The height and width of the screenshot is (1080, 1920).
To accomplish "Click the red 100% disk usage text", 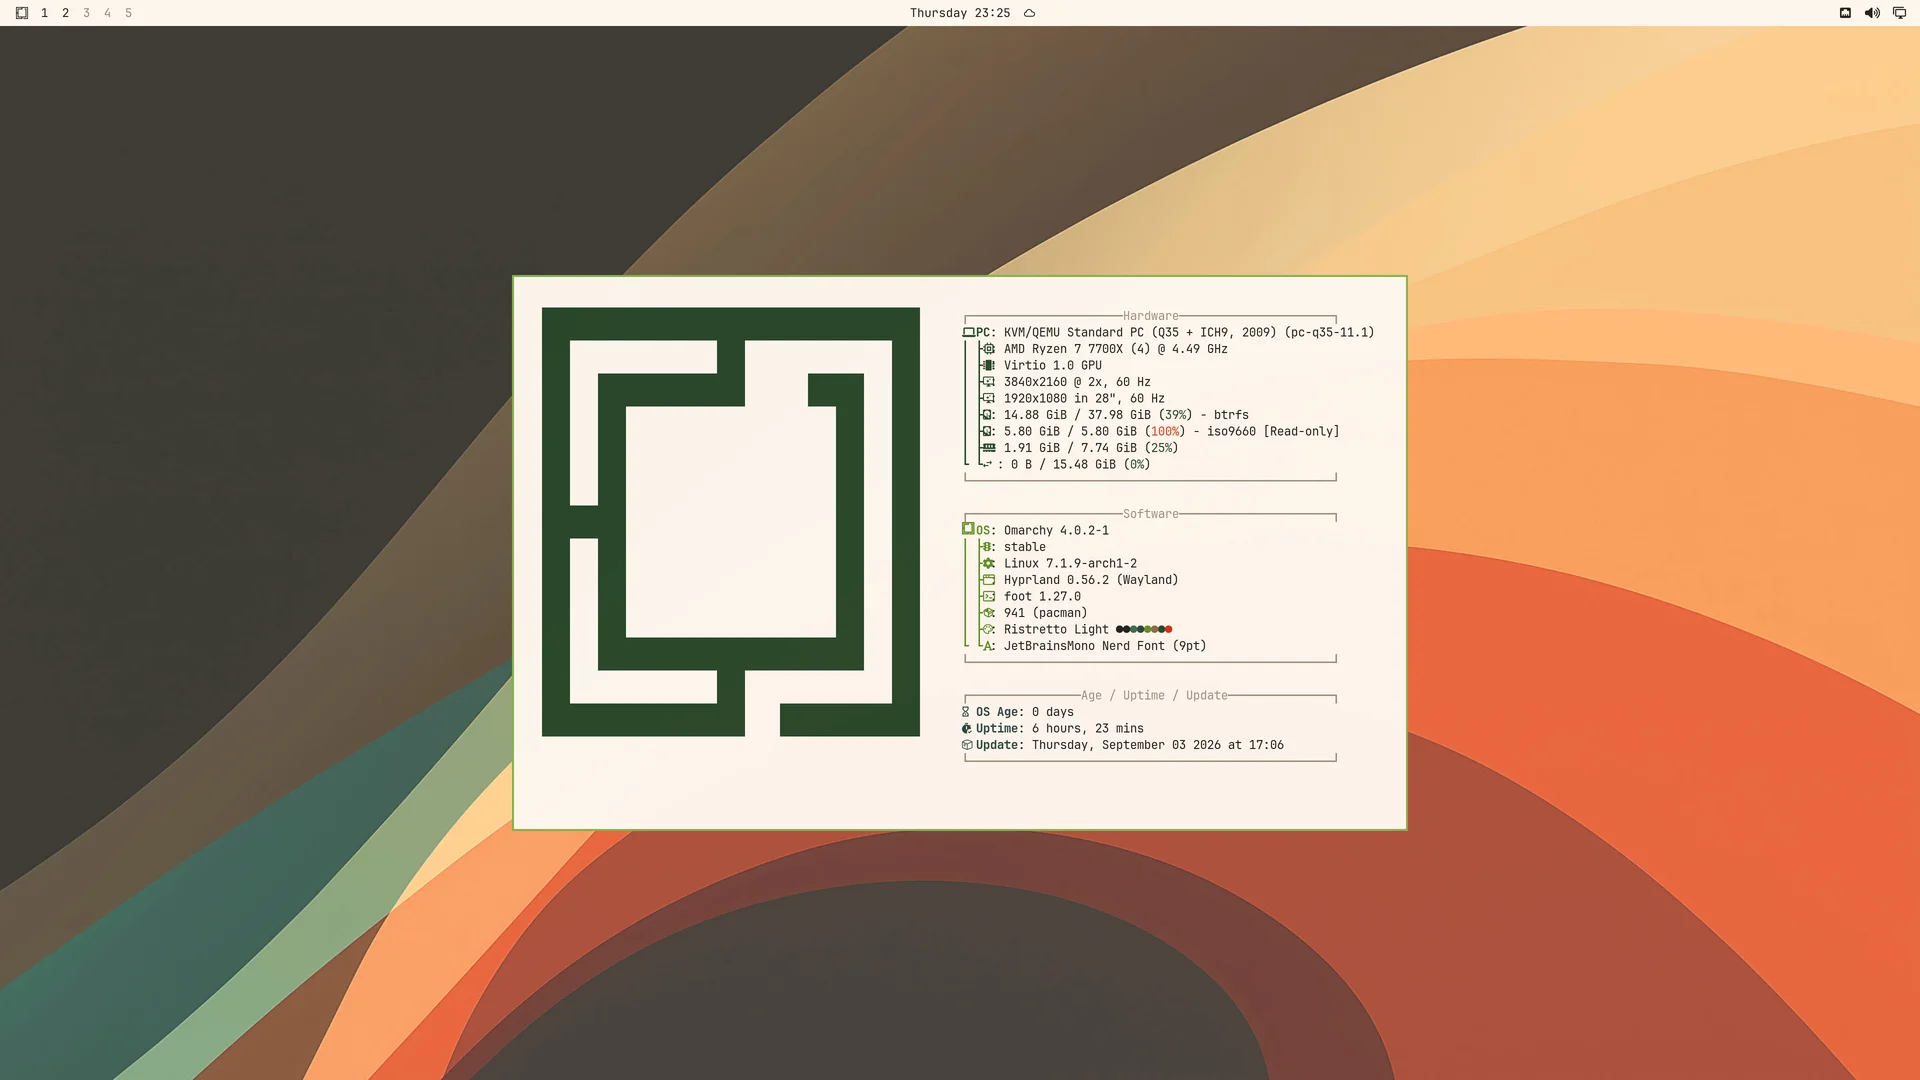I will click(1164, 432).
